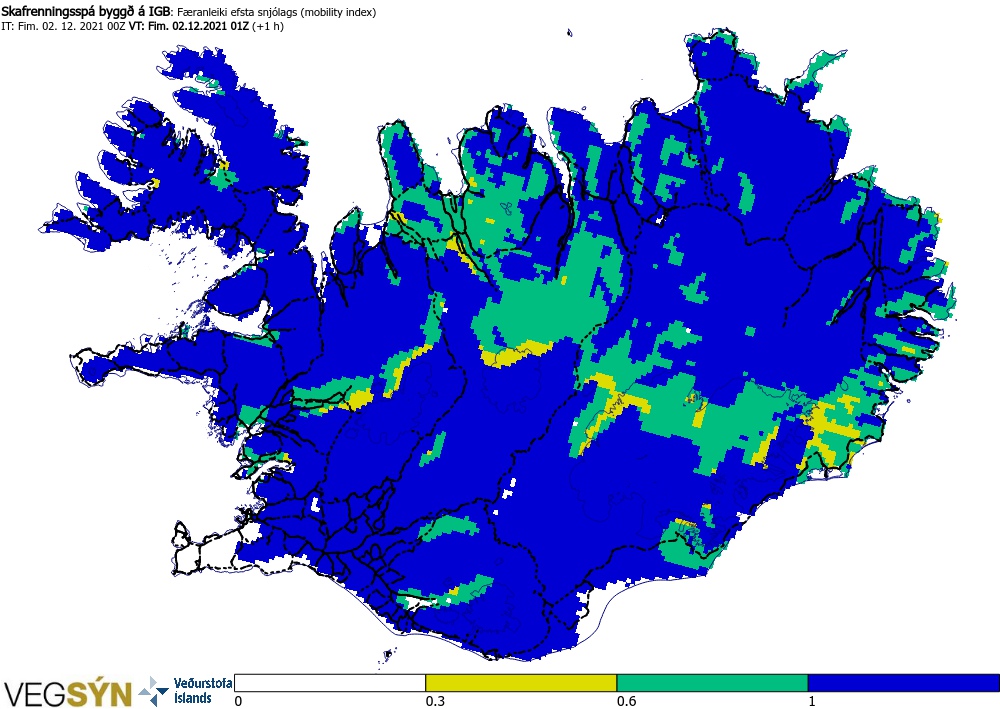The image size is (1000, 709).
Task: Select the white legend color segment
Action: (x=330, y=683)
